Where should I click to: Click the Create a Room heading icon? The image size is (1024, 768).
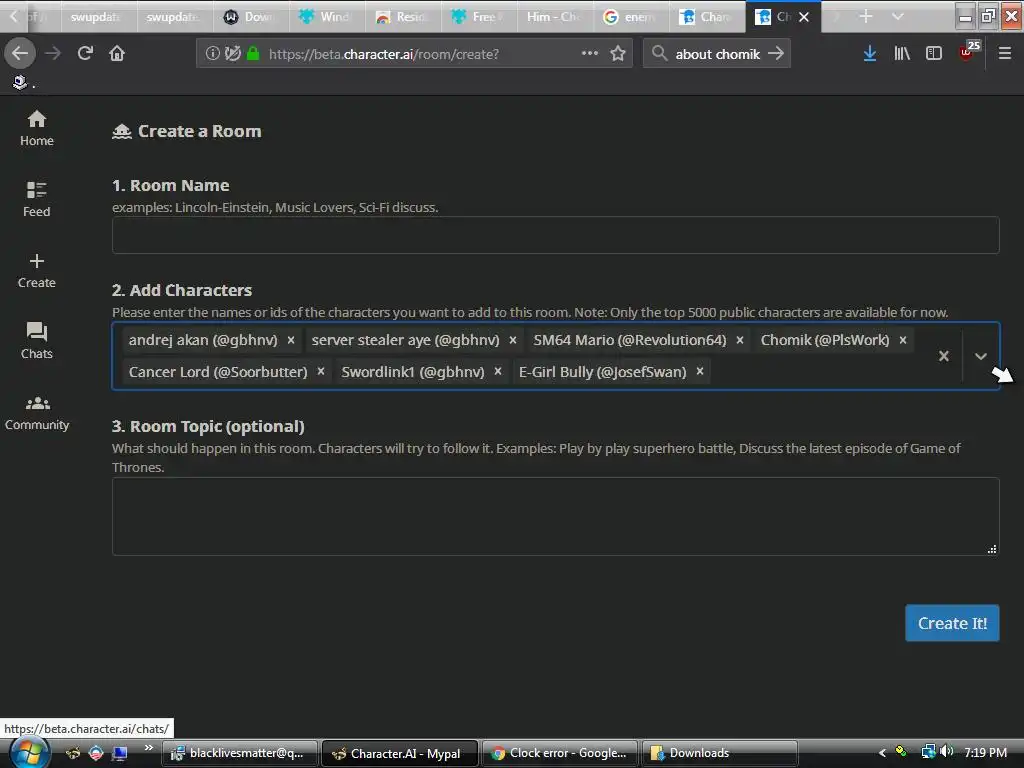(122, 131)
